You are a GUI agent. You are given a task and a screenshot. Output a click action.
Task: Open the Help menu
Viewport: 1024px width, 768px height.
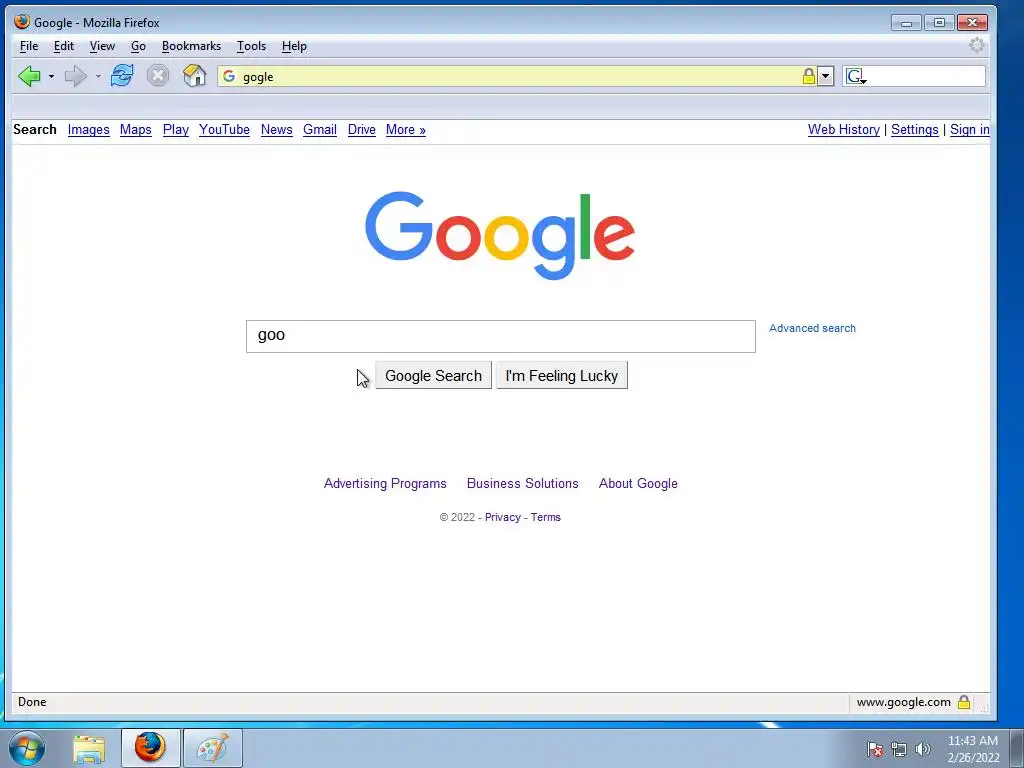(x=294, y=46)
